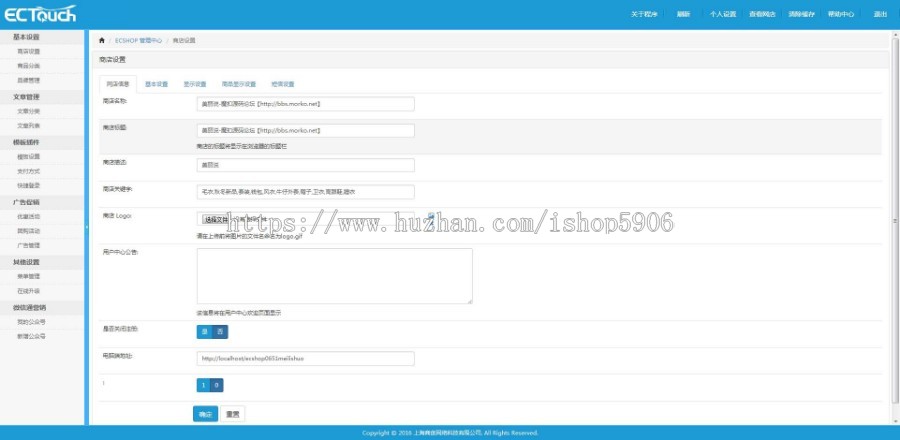This screenshot has width=900, height=440.
Task: Open 在线升级 in the sidebar
Action: click(x=29, y=291)
